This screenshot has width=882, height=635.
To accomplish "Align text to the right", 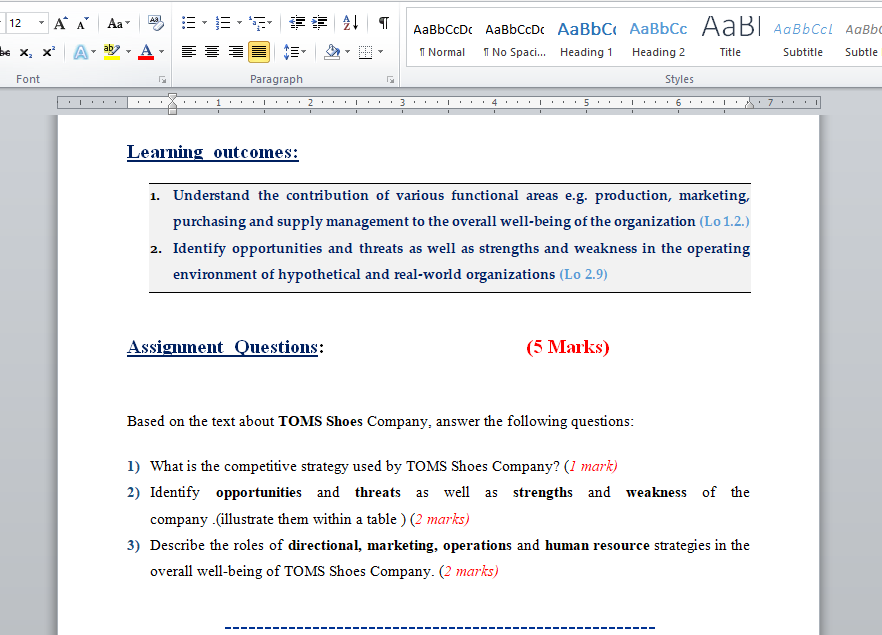I will tap(236, 52).
